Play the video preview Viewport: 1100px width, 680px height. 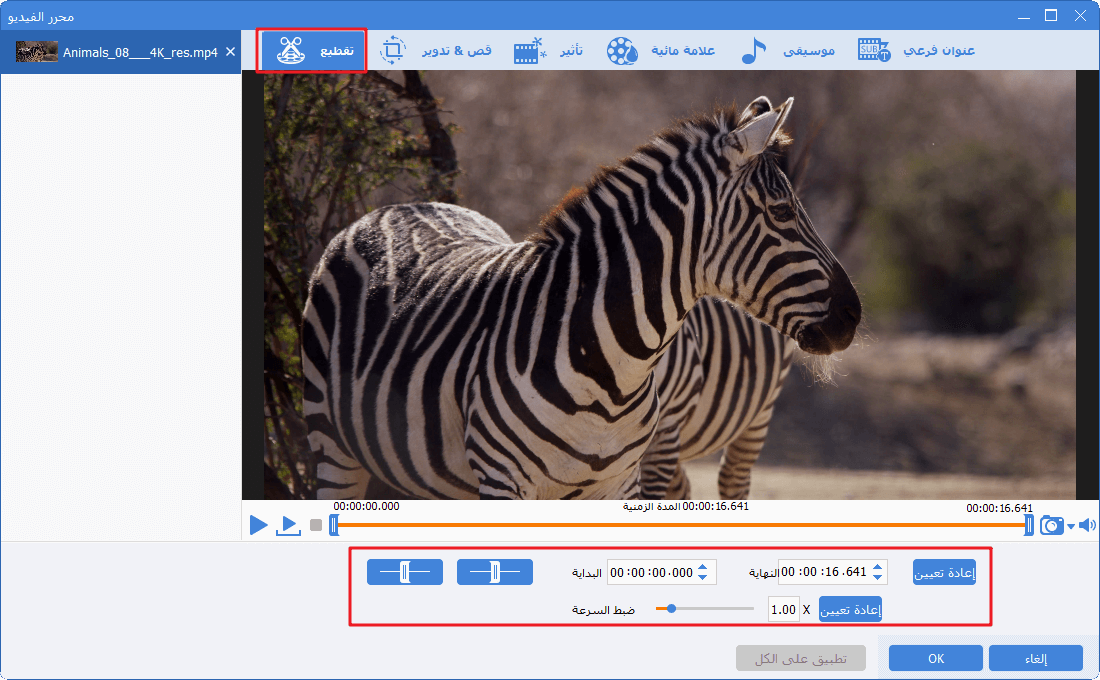point(258,525)
